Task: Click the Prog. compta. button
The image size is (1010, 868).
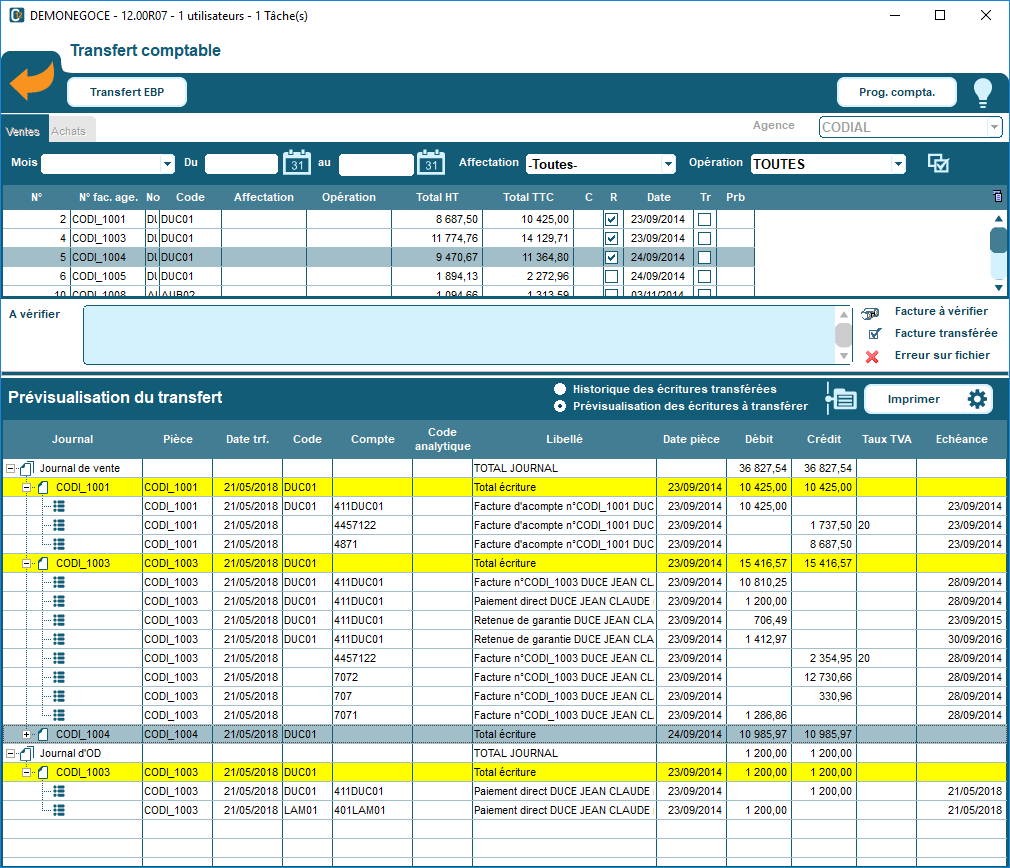Action: (x=896, y=92)
